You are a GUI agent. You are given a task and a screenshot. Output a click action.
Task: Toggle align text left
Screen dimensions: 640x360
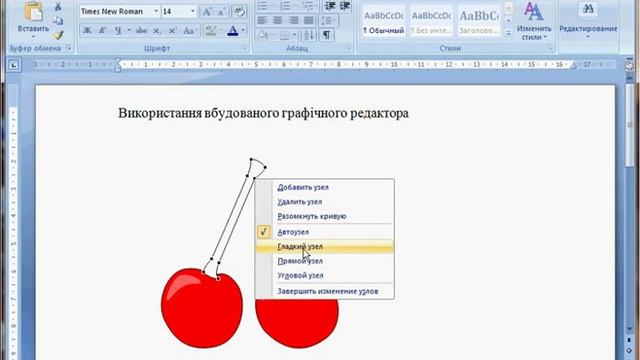click(262, 20)
